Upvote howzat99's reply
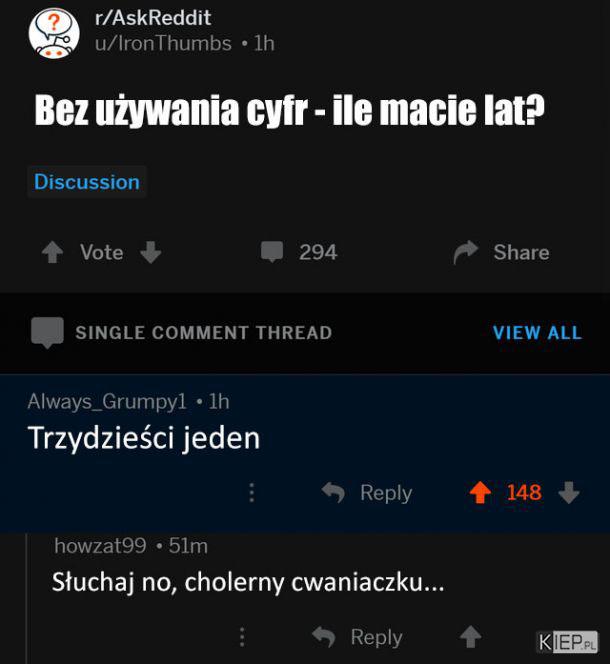 (471, 637)
